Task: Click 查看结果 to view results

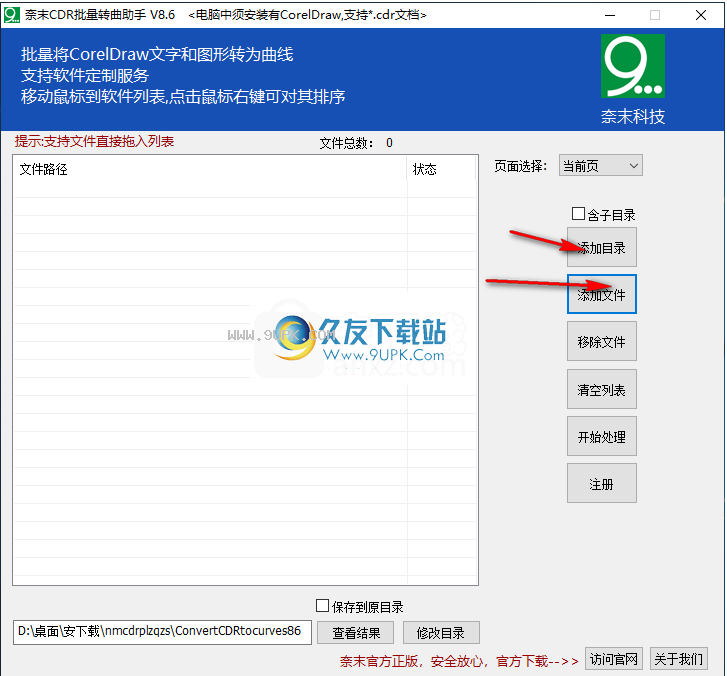Action: [356, 633]
